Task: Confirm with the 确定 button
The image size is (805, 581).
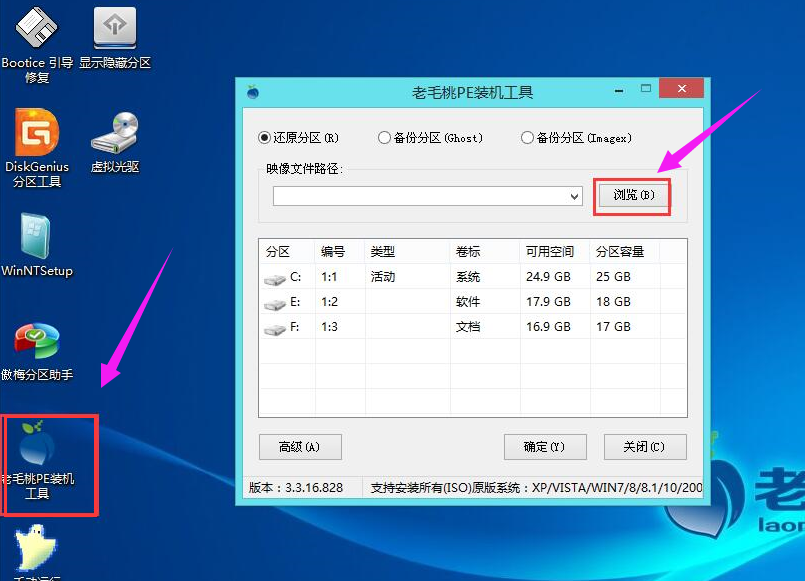Action: point(544,447)
